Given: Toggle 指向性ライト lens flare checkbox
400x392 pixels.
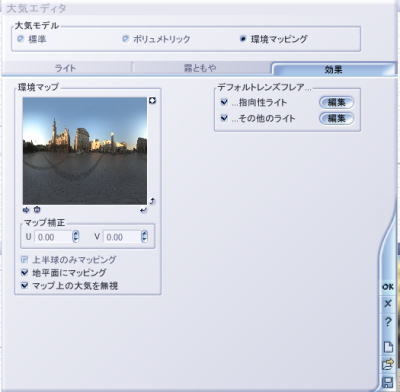Looking at the screenshot, I should click(224, 102).
